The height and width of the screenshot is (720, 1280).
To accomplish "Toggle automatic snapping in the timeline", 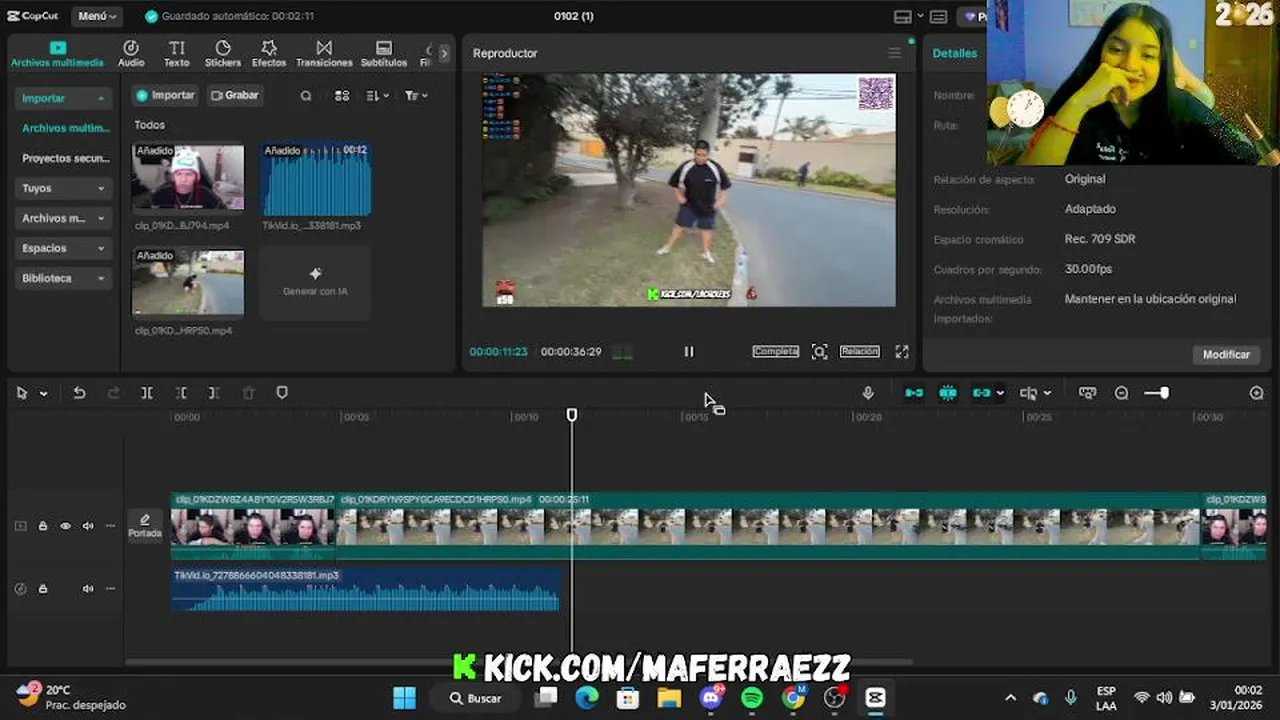I will pos(948,393).
